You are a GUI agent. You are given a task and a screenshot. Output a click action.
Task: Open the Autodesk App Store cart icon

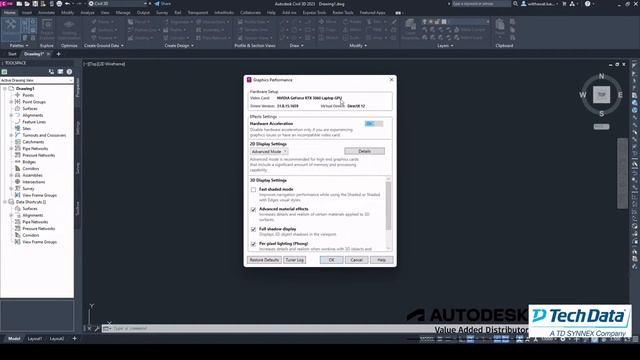point(564,4)
